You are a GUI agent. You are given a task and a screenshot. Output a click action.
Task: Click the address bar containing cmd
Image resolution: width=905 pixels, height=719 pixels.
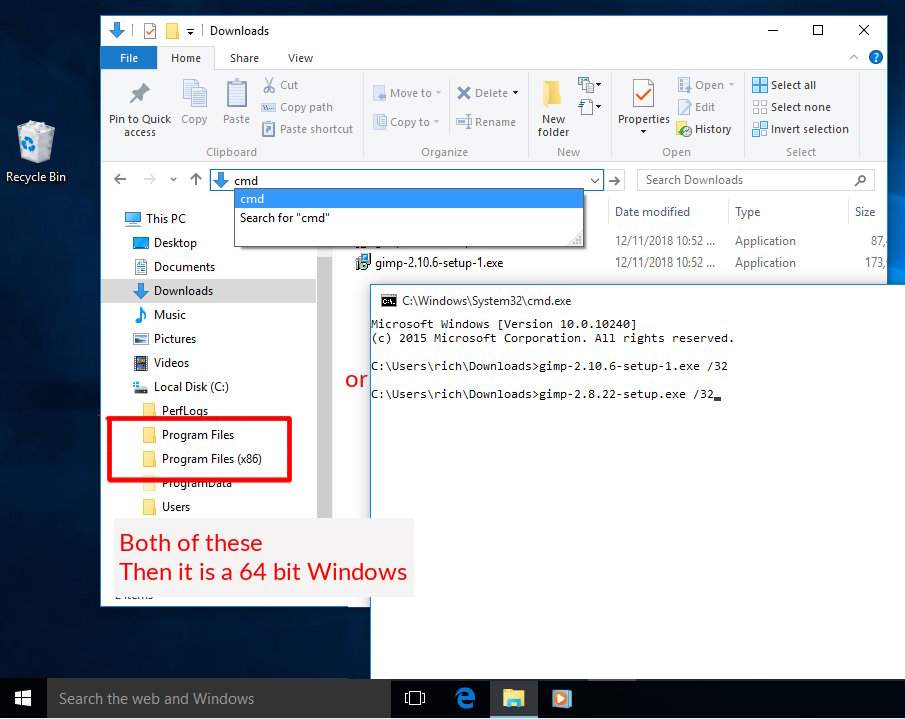[407, 181]
